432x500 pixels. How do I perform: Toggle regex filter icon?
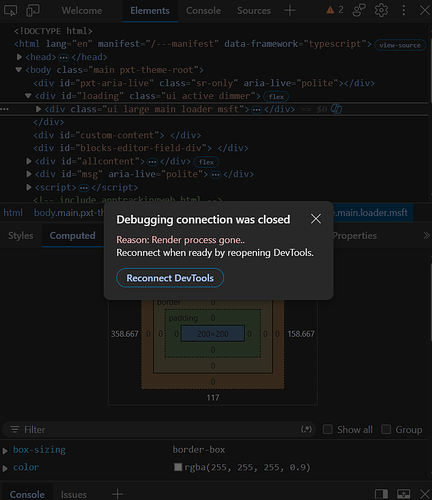click(x=306, y=429)
